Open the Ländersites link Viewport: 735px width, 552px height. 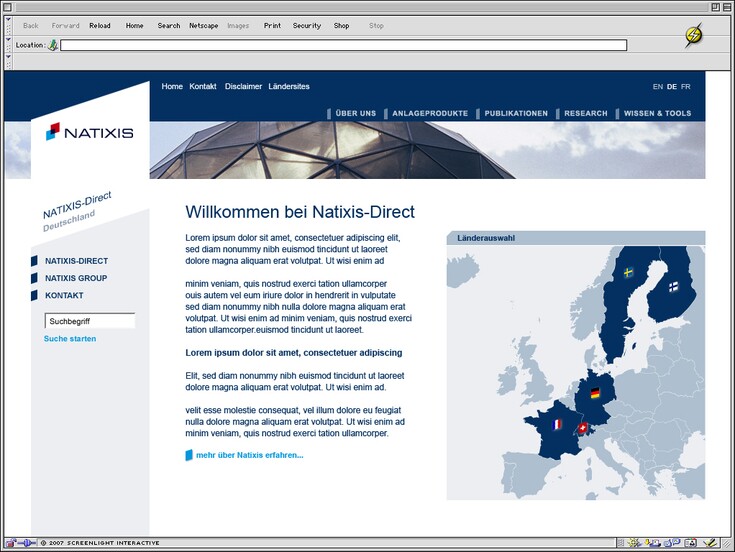[289, 86]
